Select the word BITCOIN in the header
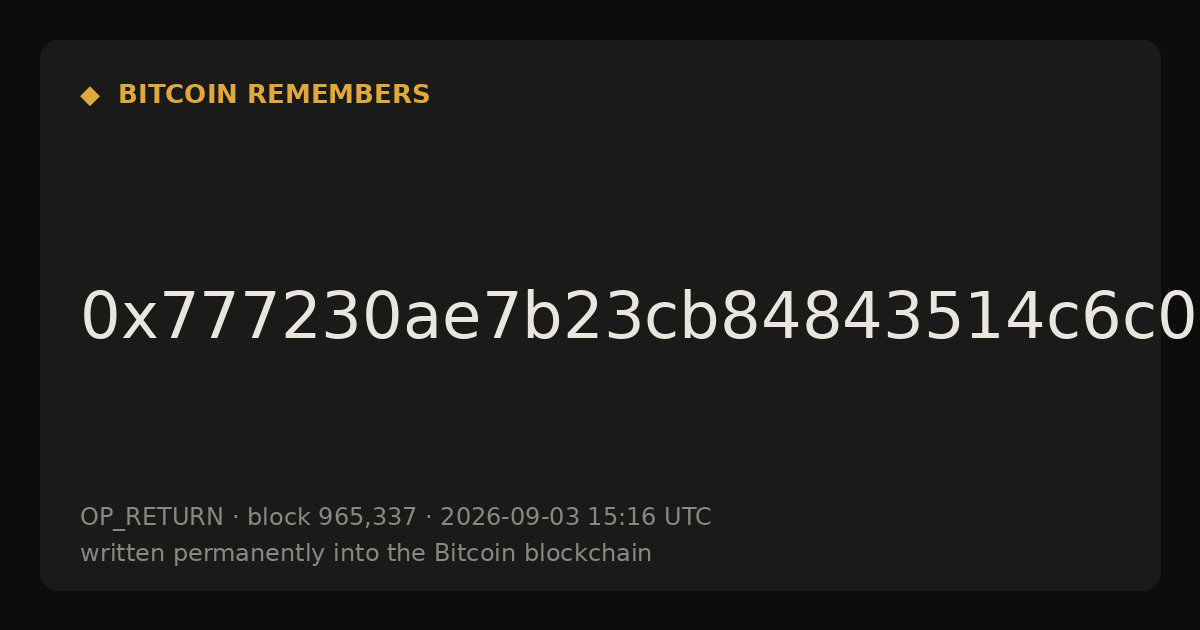 [x=179, y=95]
